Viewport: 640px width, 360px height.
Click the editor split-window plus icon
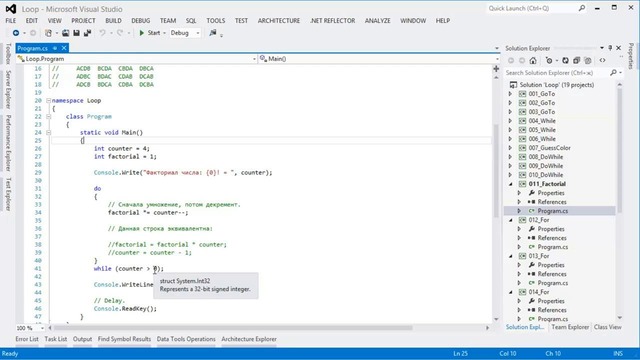click(496, 69)
